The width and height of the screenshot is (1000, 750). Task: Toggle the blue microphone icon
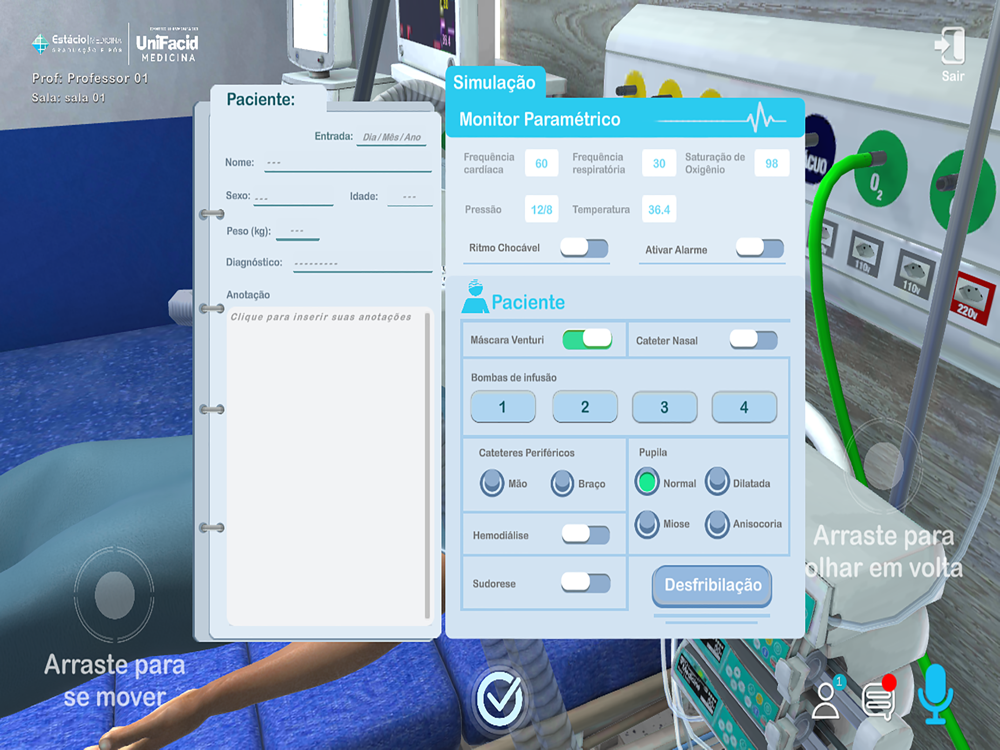[x=935, y=695]
